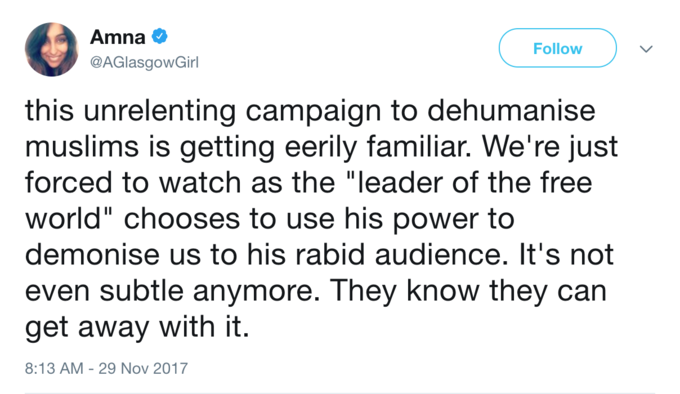
Task: Click the tweet's first line beginning "this unrelenting"
Action: (310, 111)
